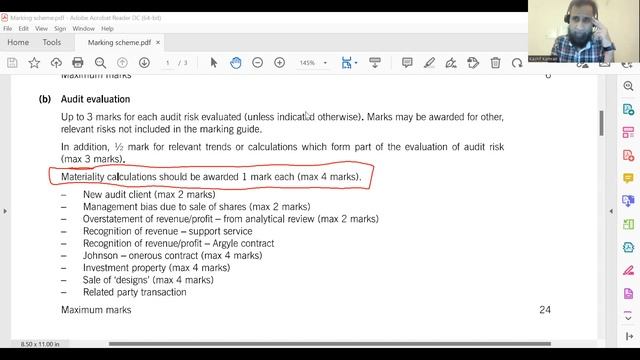The width and height of the screenshot is (640, 360).
Task: Open Export PDF tool in right sidebar
Action: point(628,109)
